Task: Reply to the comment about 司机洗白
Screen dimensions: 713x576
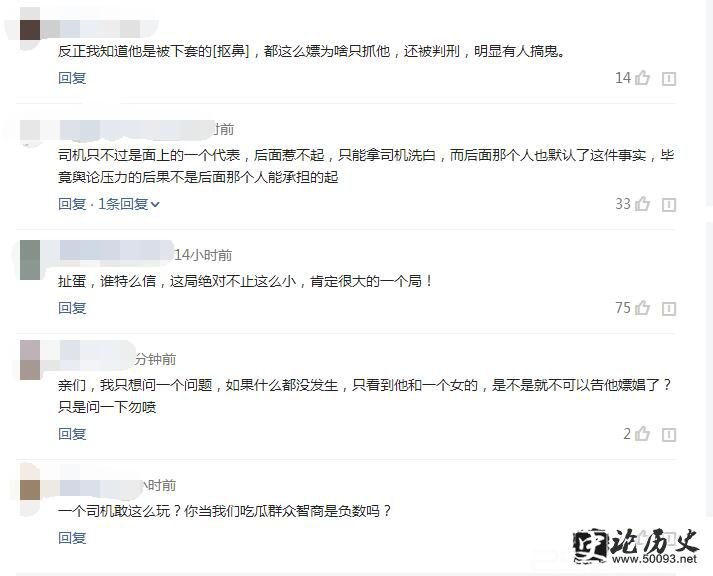Action: click(x=72, y=204)
